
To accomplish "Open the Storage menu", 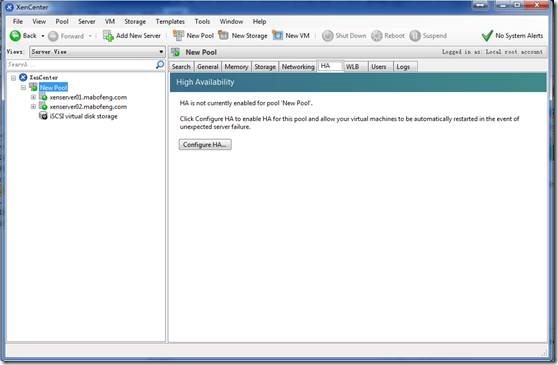I will (x=135, y=21).
